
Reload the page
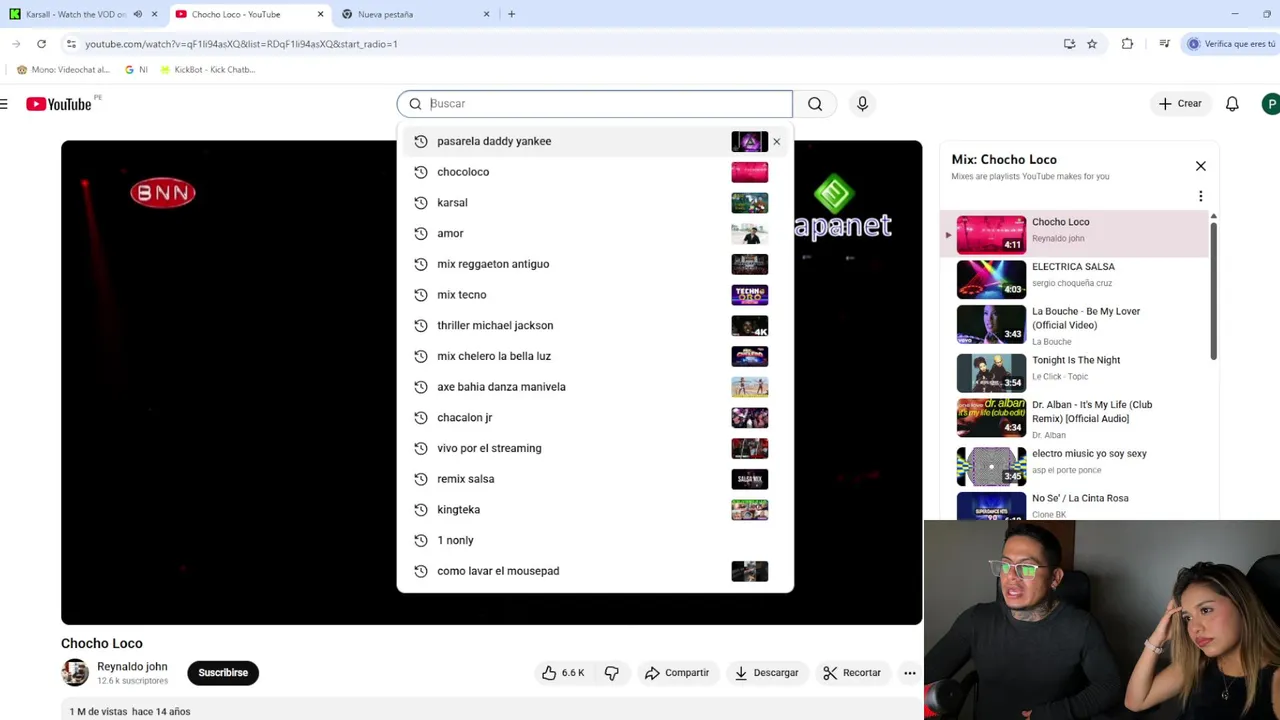(x=41, y=44)
